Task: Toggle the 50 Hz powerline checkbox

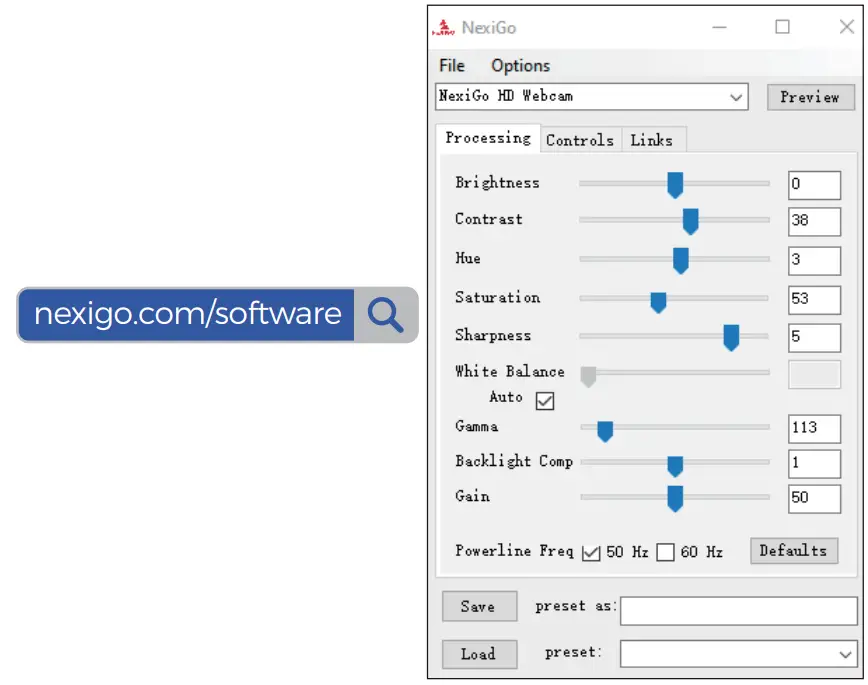Action: 591,552
